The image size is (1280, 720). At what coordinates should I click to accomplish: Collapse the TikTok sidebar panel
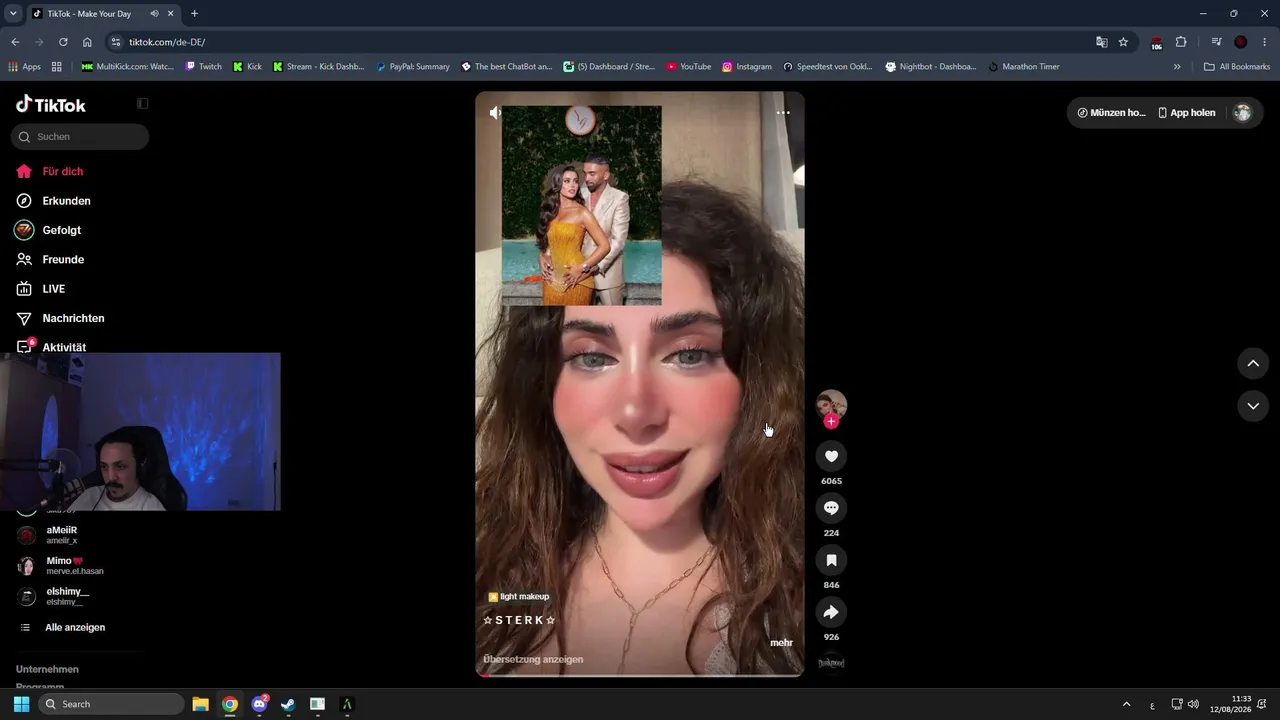pos(143,104)
